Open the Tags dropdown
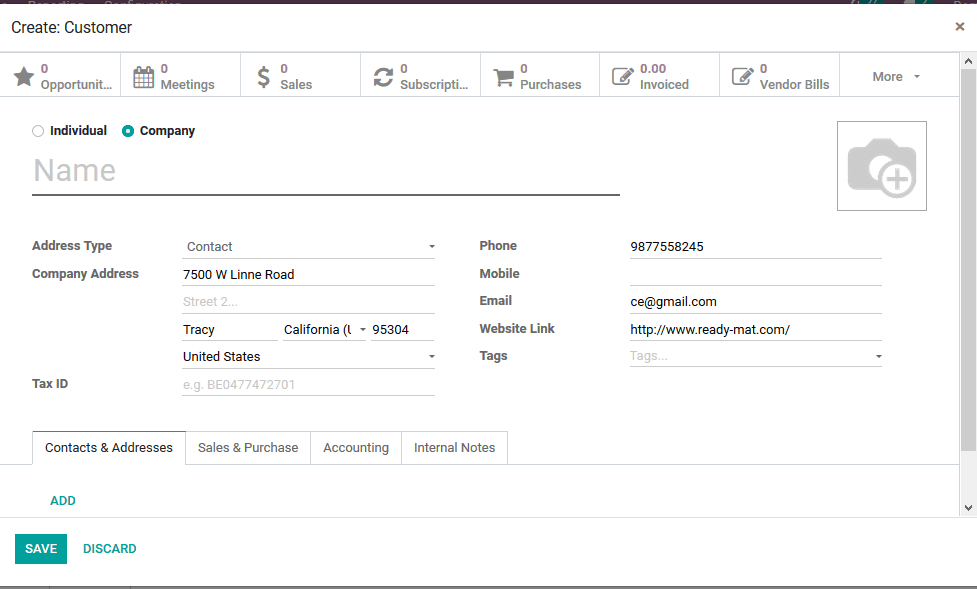 tap(756, 356)
